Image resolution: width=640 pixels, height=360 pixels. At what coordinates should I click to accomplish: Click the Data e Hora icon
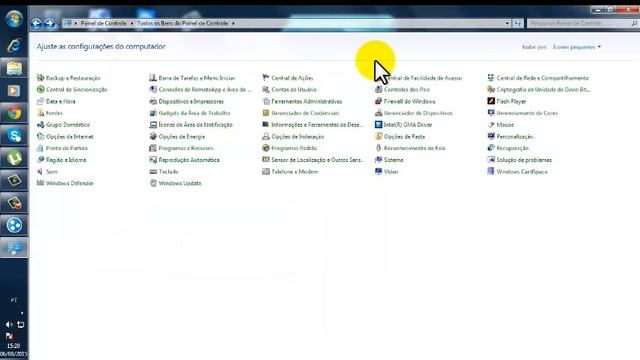[40, 101]
